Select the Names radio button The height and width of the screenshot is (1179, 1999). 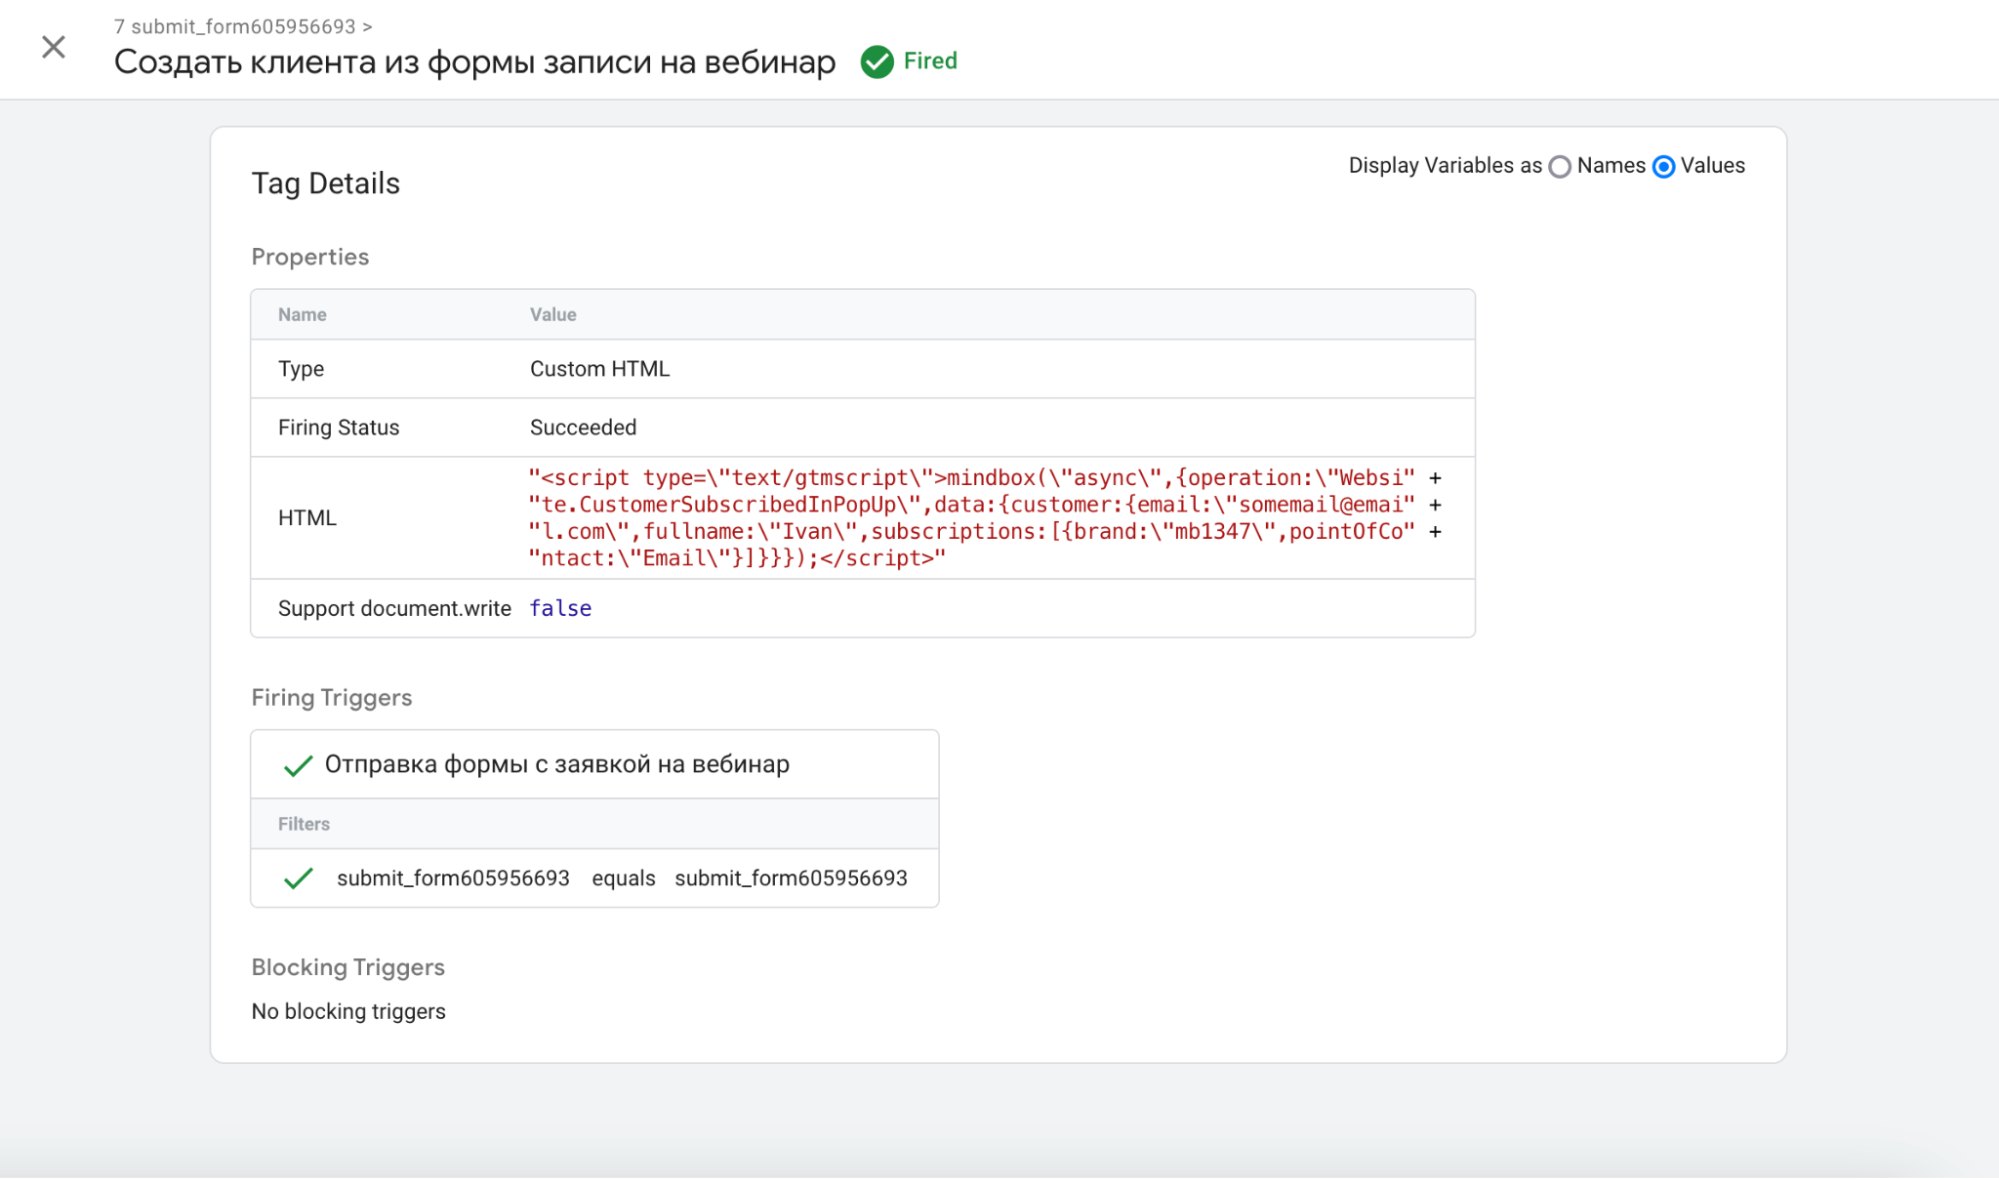[1560, 167]
